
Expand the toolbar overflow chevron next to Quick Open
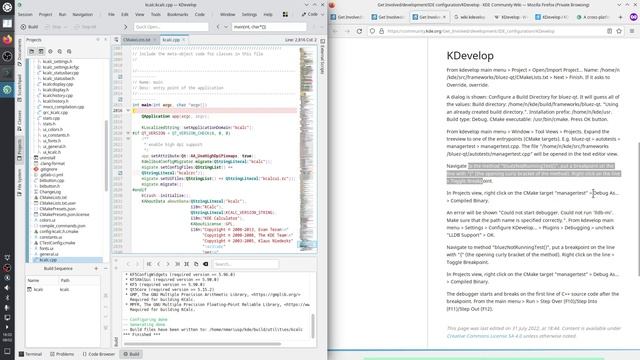pos(125,27)
